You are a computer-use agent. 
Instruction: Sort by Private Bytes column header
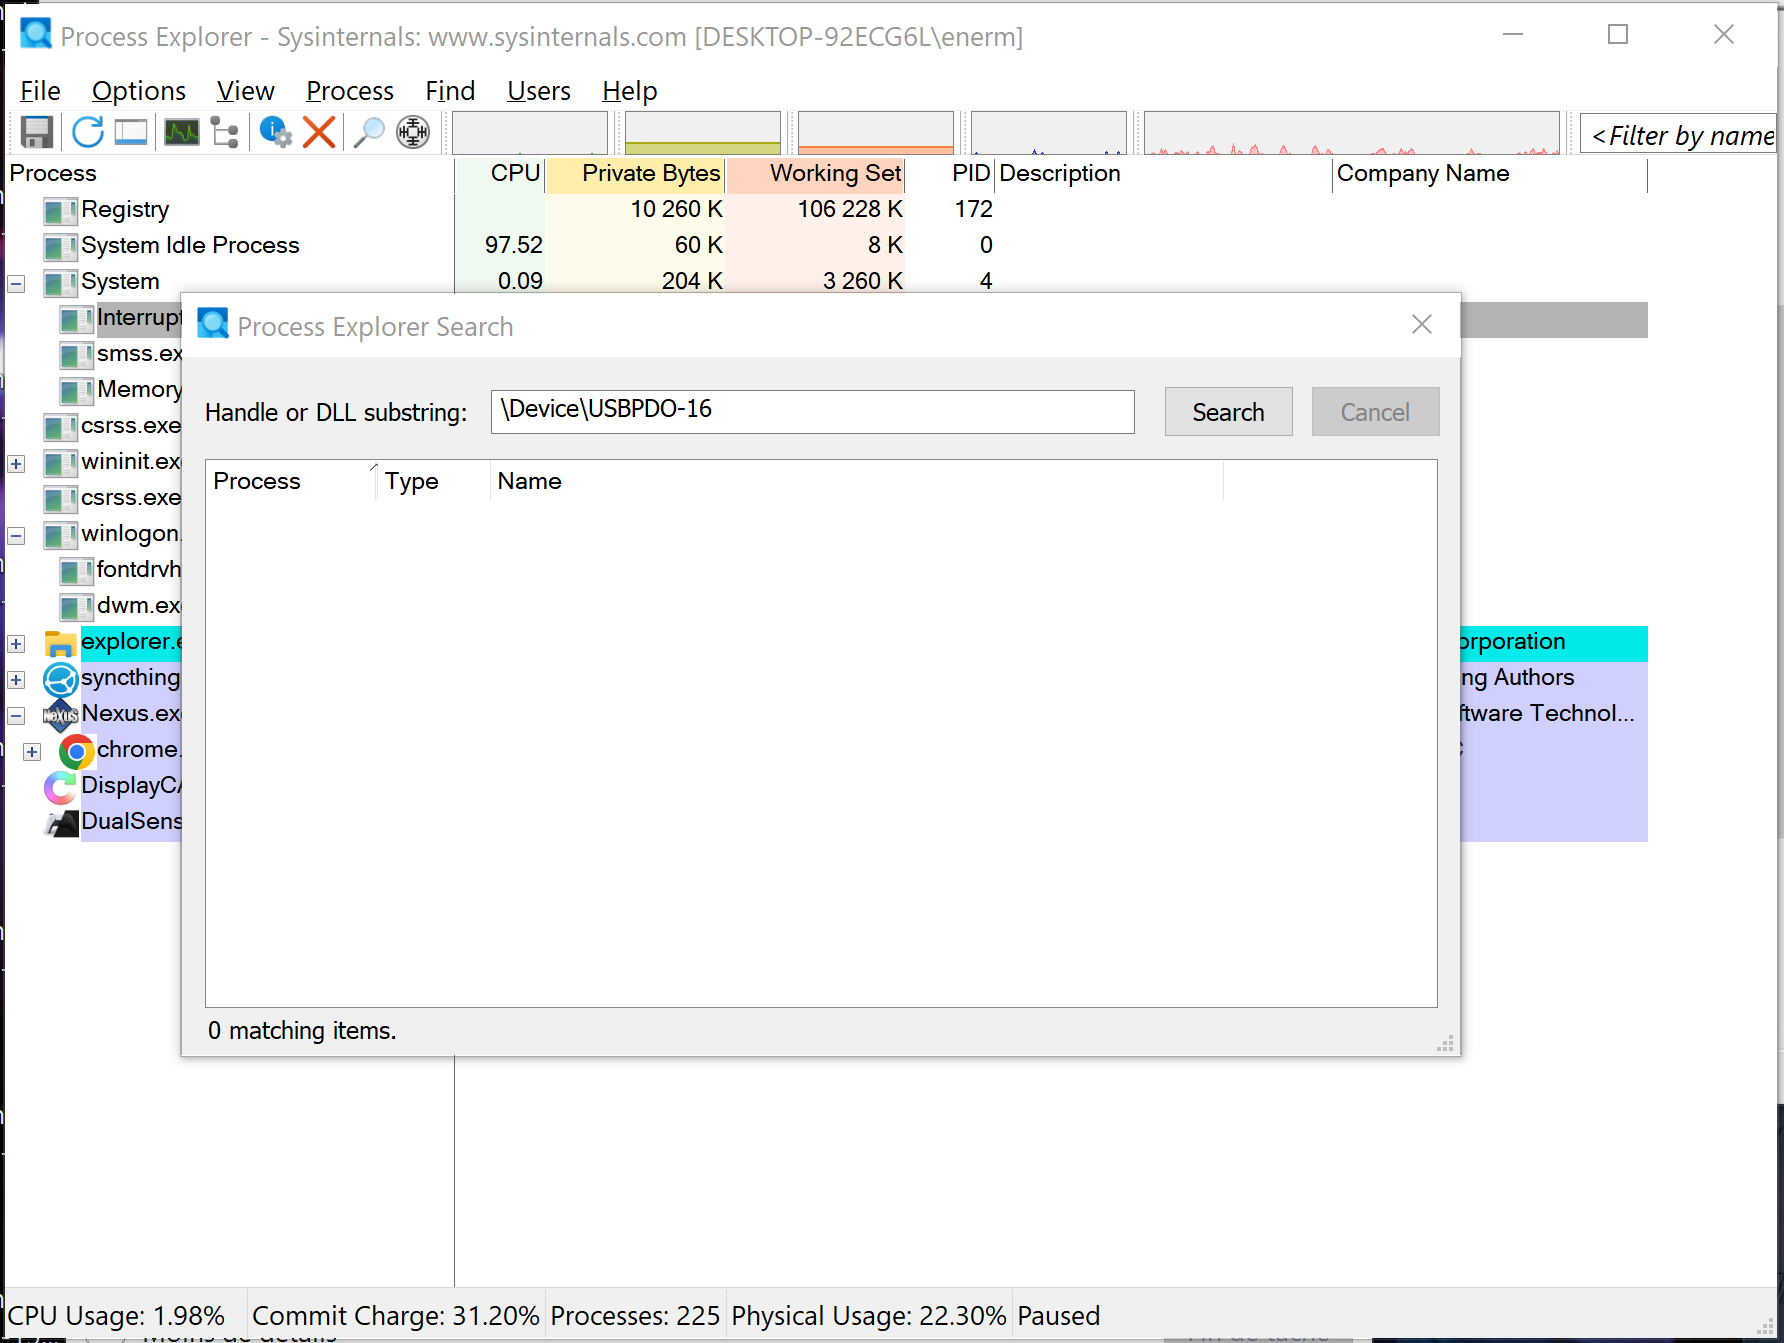tap(636, 174)
